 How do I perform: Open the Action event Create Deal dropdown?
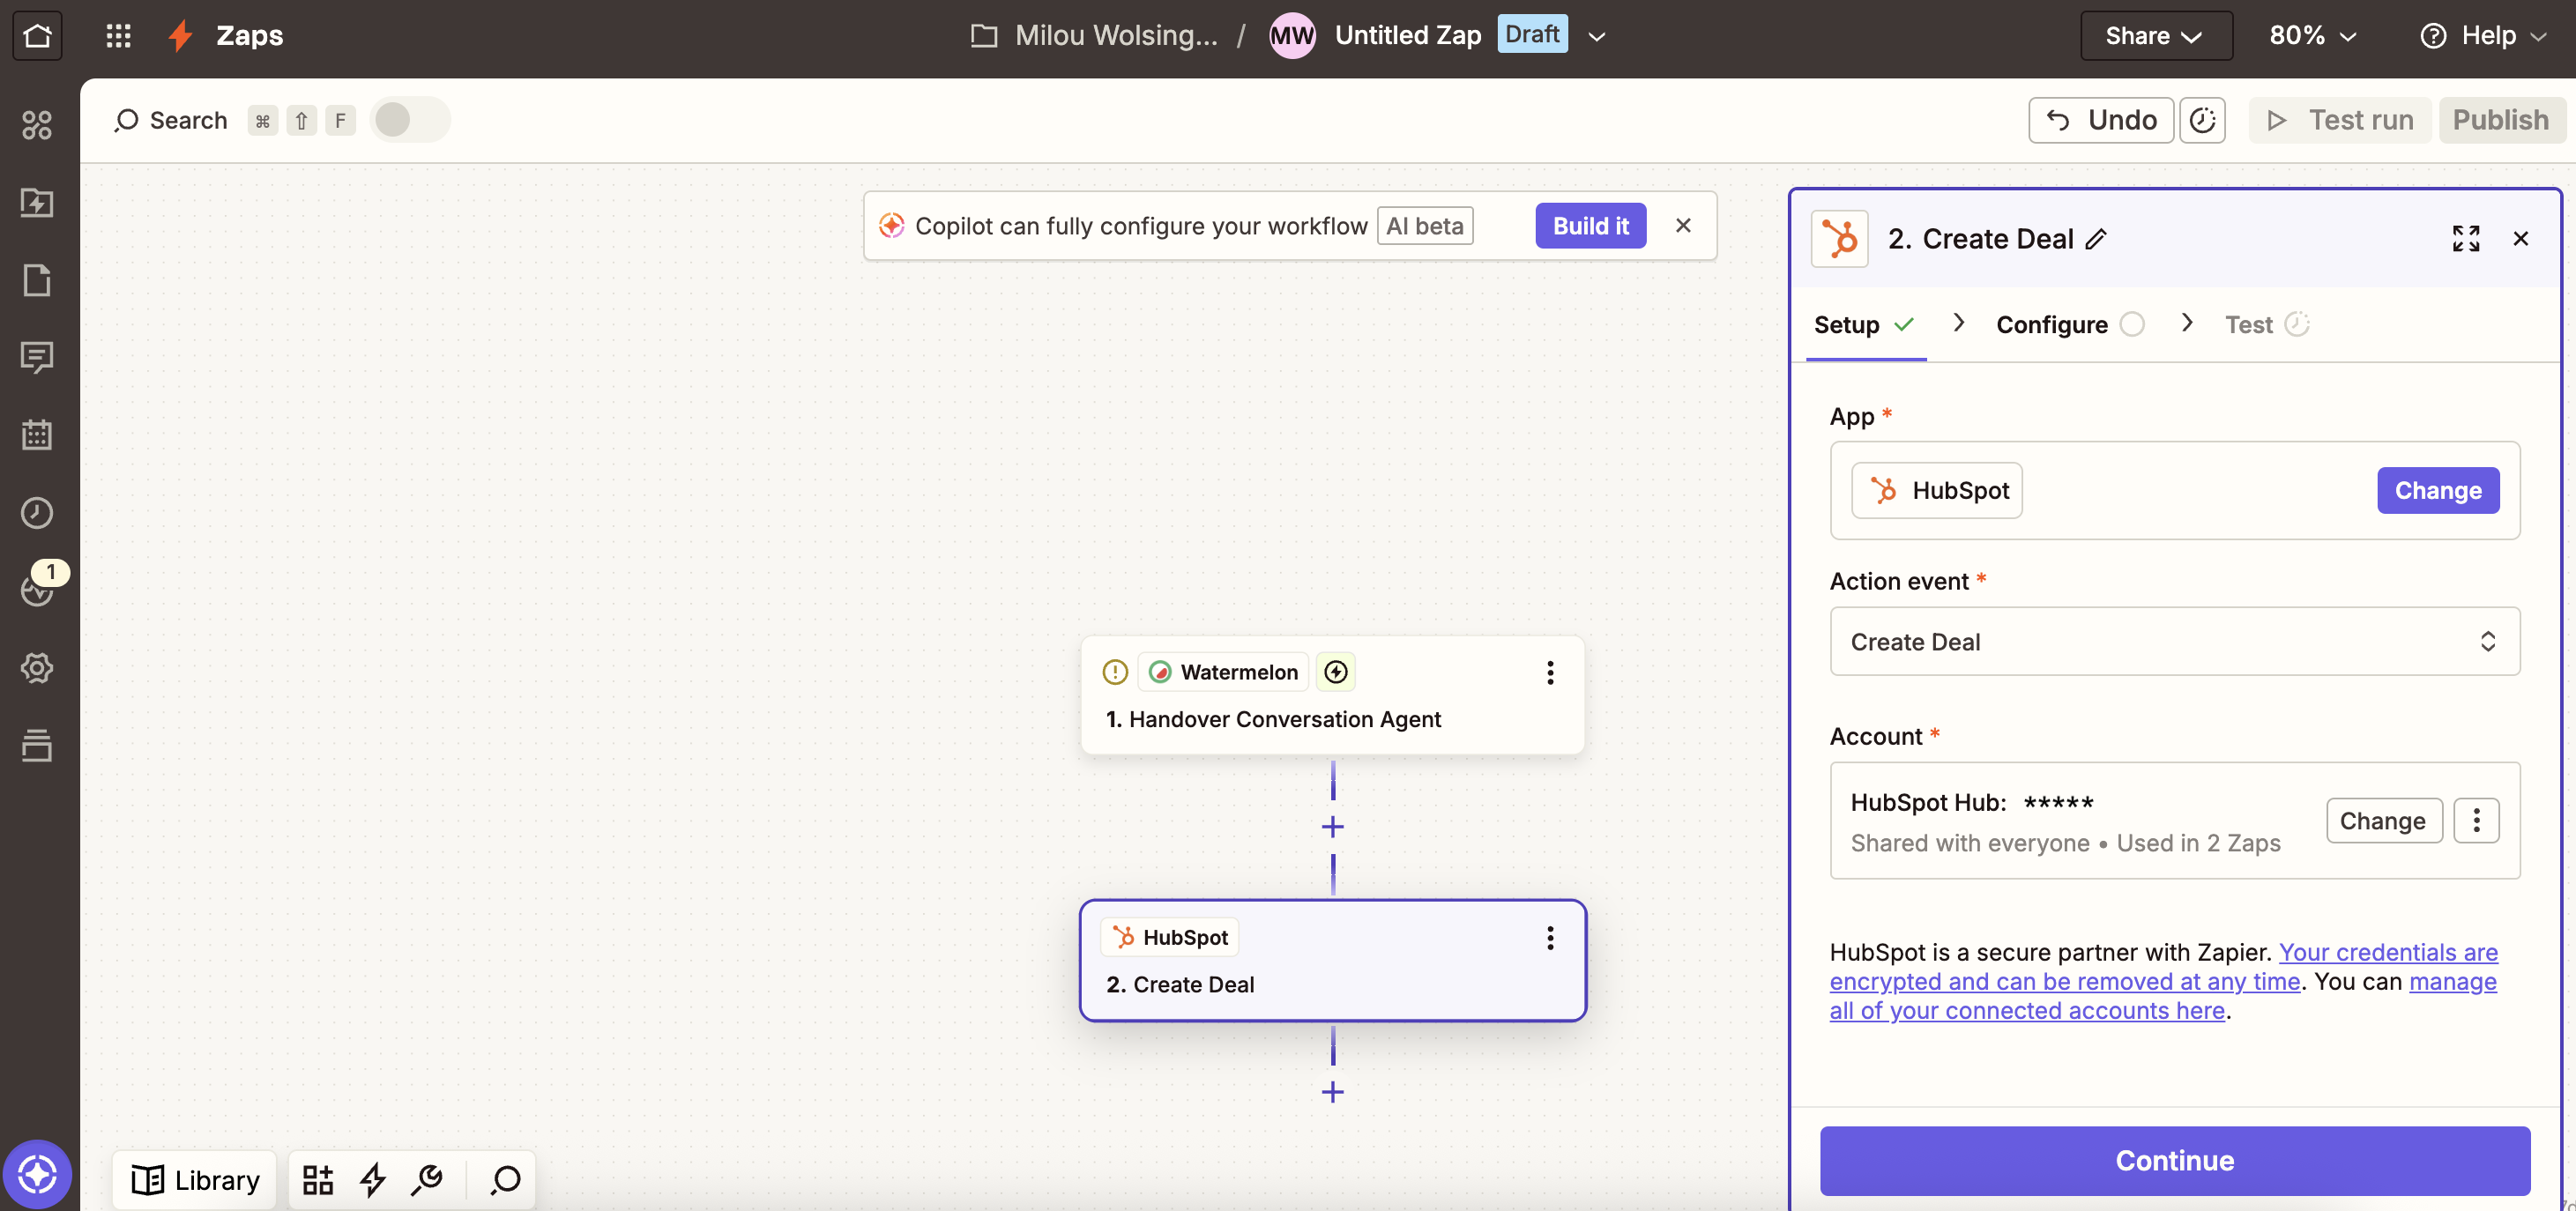(x=2173, y=641)
